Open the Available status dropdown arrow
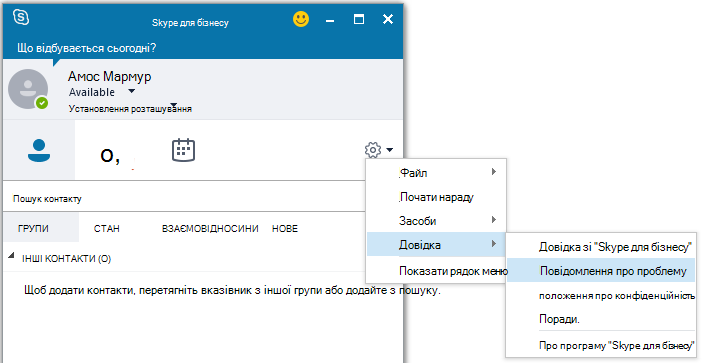 point(131,91)
